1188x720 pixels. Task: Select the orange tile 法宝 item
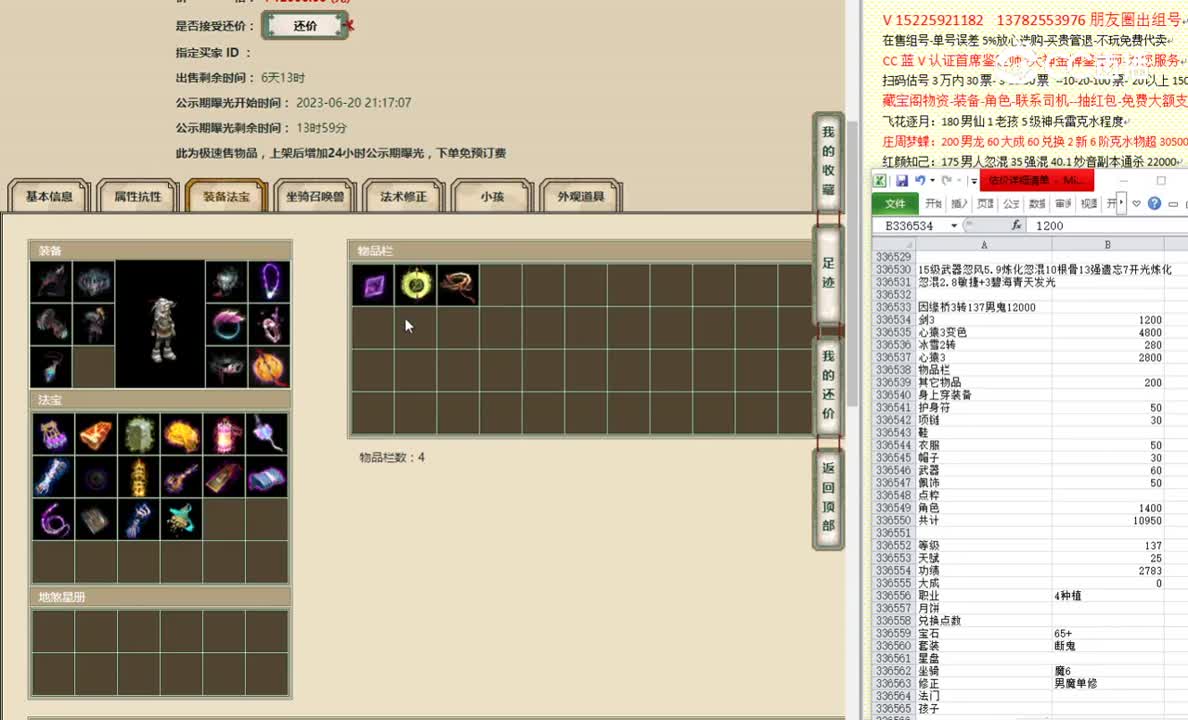pos(95,434)
